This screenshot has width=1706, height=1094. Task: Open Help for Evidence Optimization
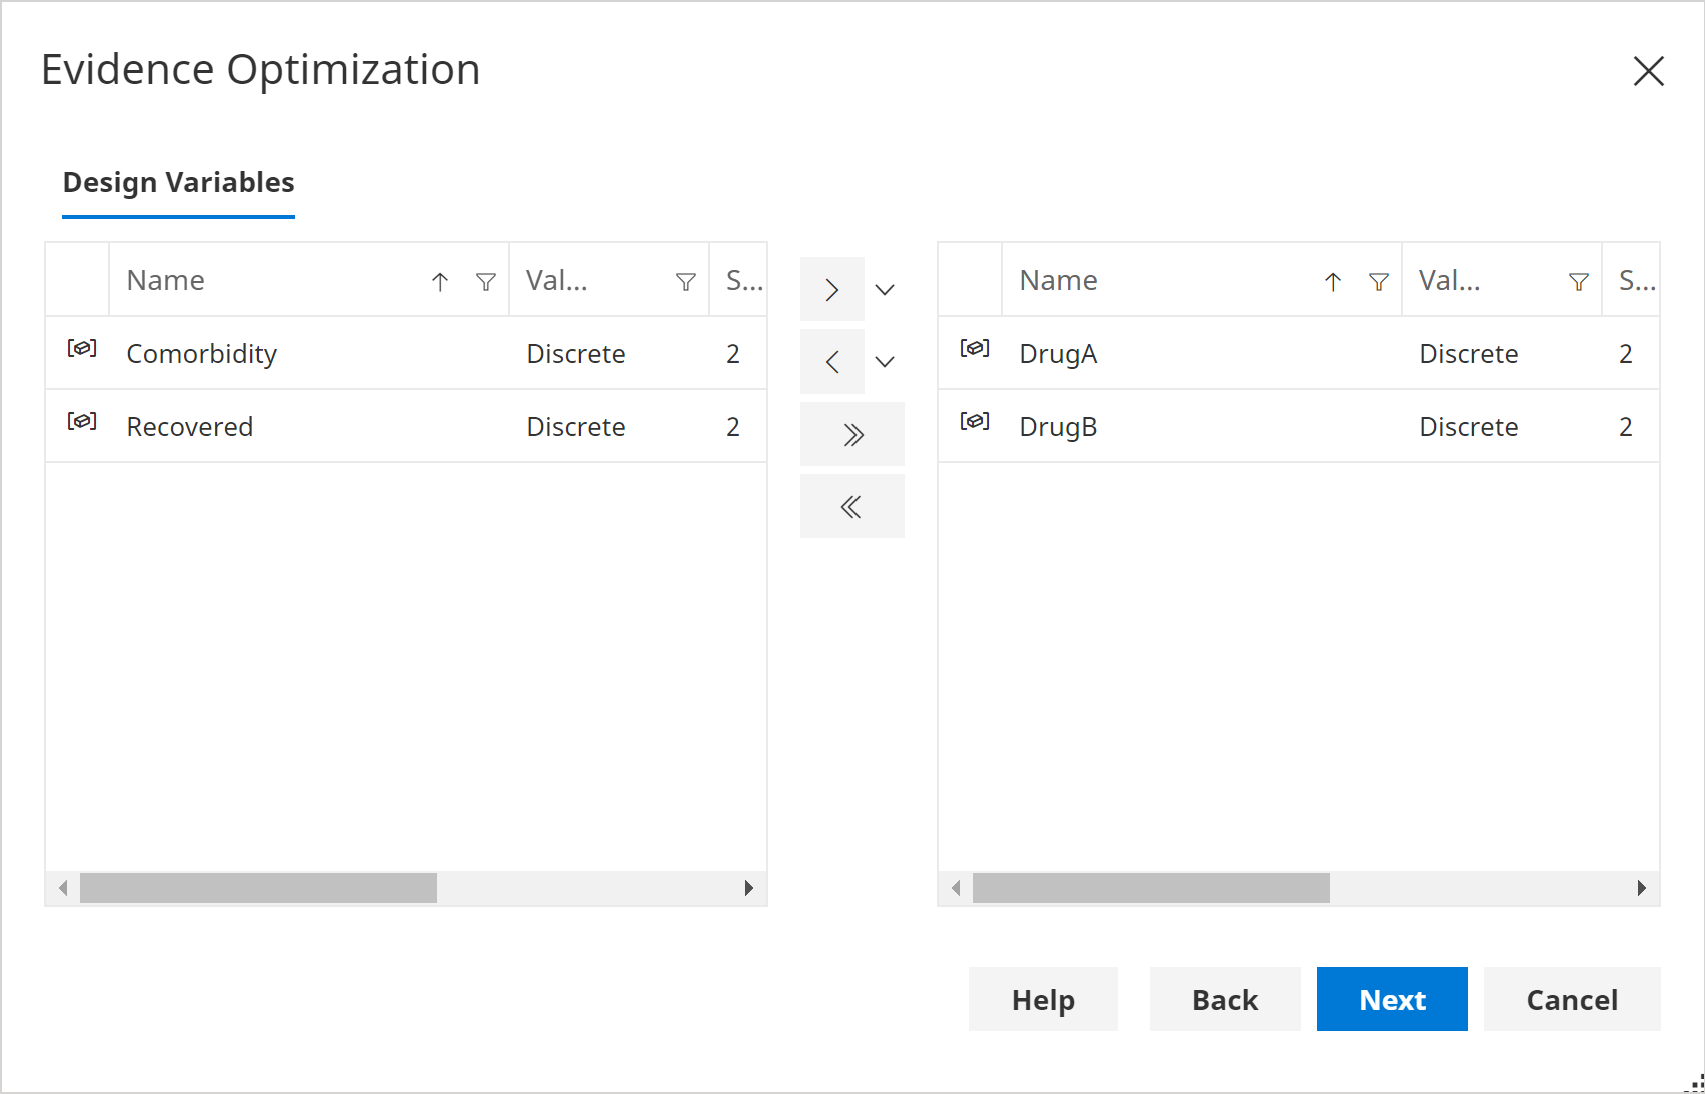[1043, 999]
